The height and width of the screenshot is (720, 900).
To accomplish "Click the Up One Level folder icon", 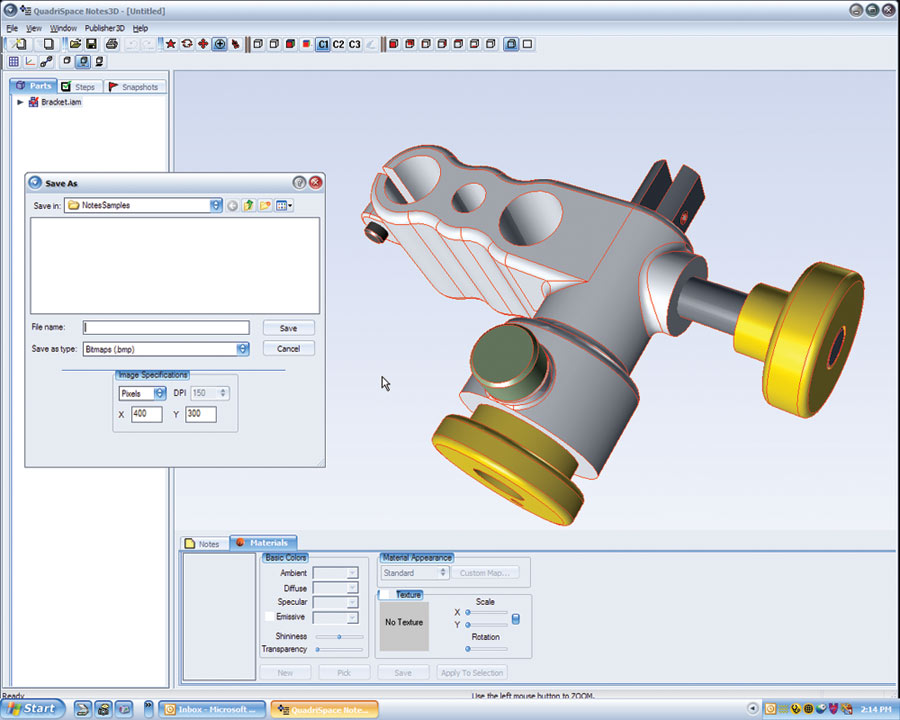I will click(248, 206).
